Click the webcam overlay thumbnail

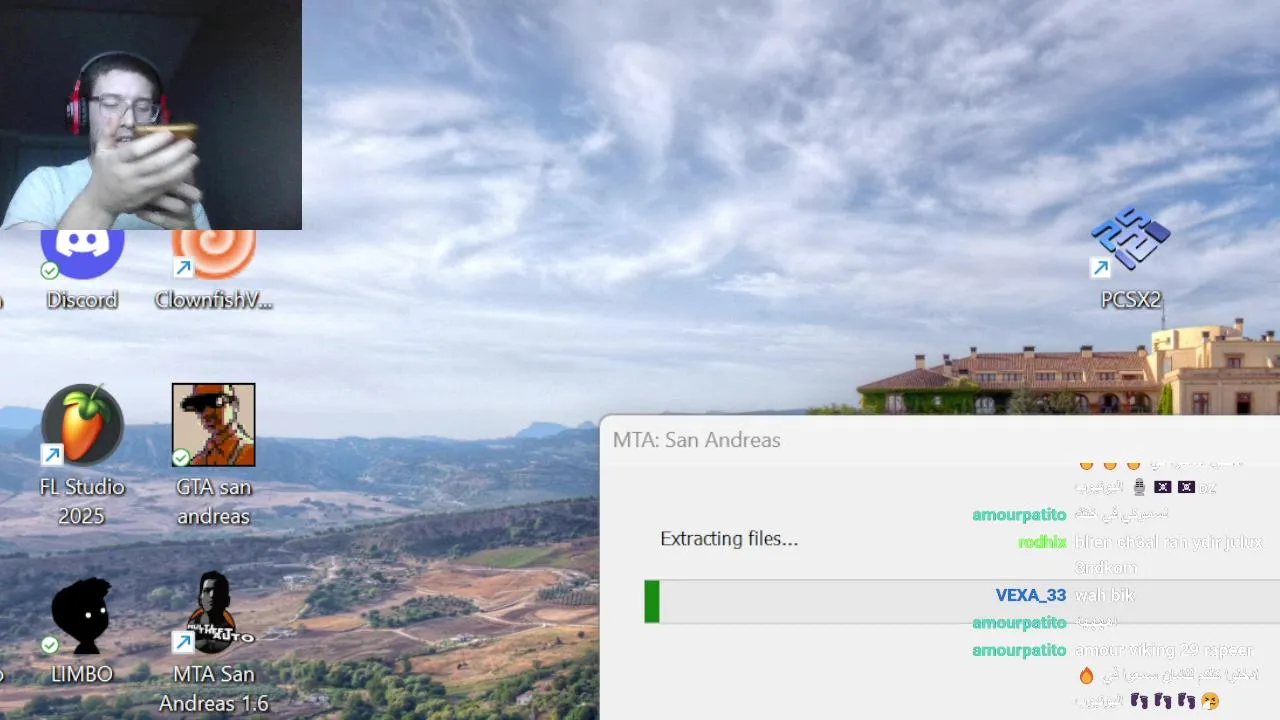(151, 115)
